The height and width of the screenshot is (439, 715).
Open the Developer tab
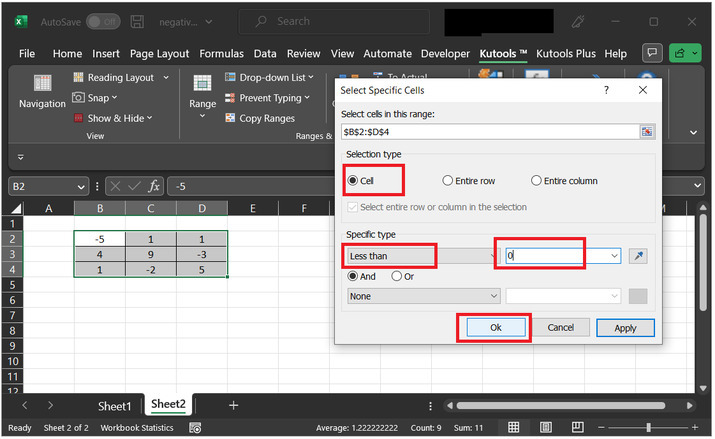pos(445,54)
